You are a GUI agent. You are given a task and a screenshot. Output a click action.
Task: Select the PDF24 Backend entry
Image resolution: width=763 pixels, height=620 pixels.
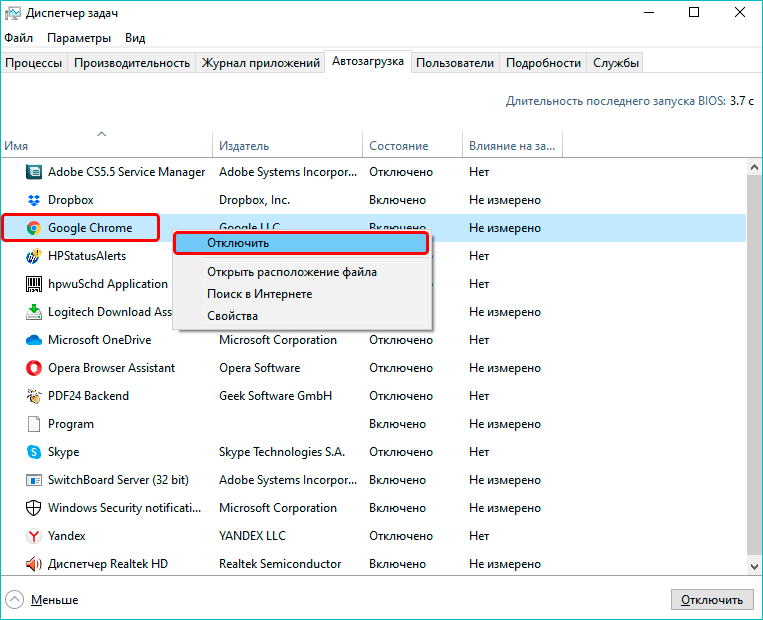point(89,396)
